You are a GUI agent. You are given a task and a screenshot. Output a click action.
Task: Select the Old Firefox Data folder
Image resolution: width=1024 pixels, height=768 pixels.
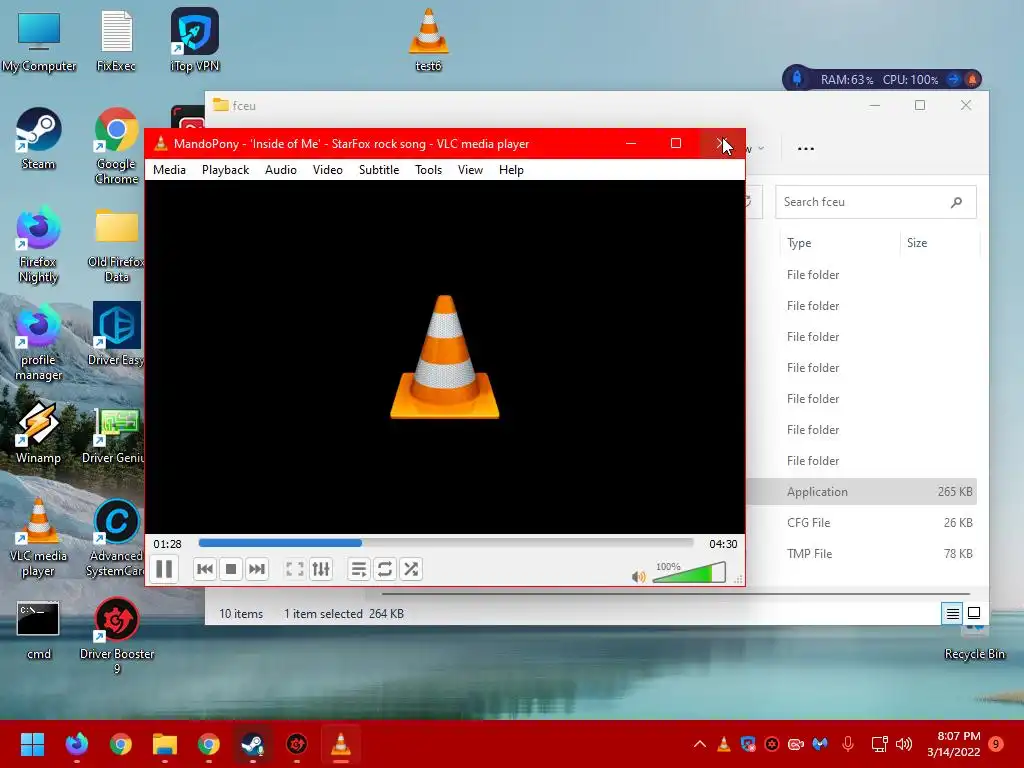pyautogui.click(x=116, y=244)
